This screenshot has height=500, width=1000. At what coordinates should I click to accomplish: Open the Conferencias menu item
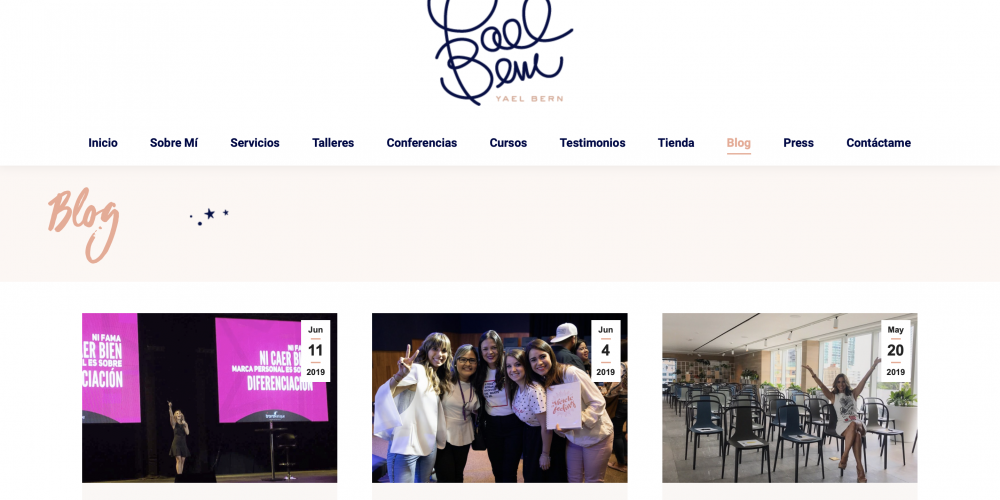tap(422, 143)
